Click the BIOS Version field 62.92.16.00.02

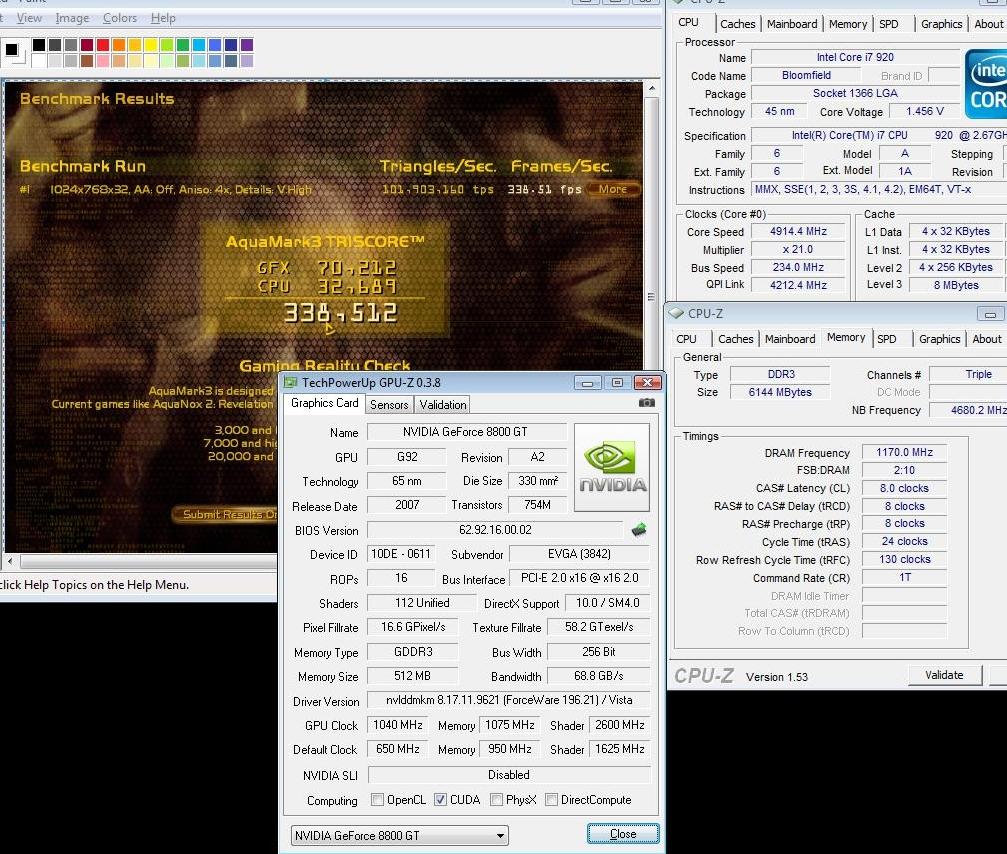click(495, 530)
